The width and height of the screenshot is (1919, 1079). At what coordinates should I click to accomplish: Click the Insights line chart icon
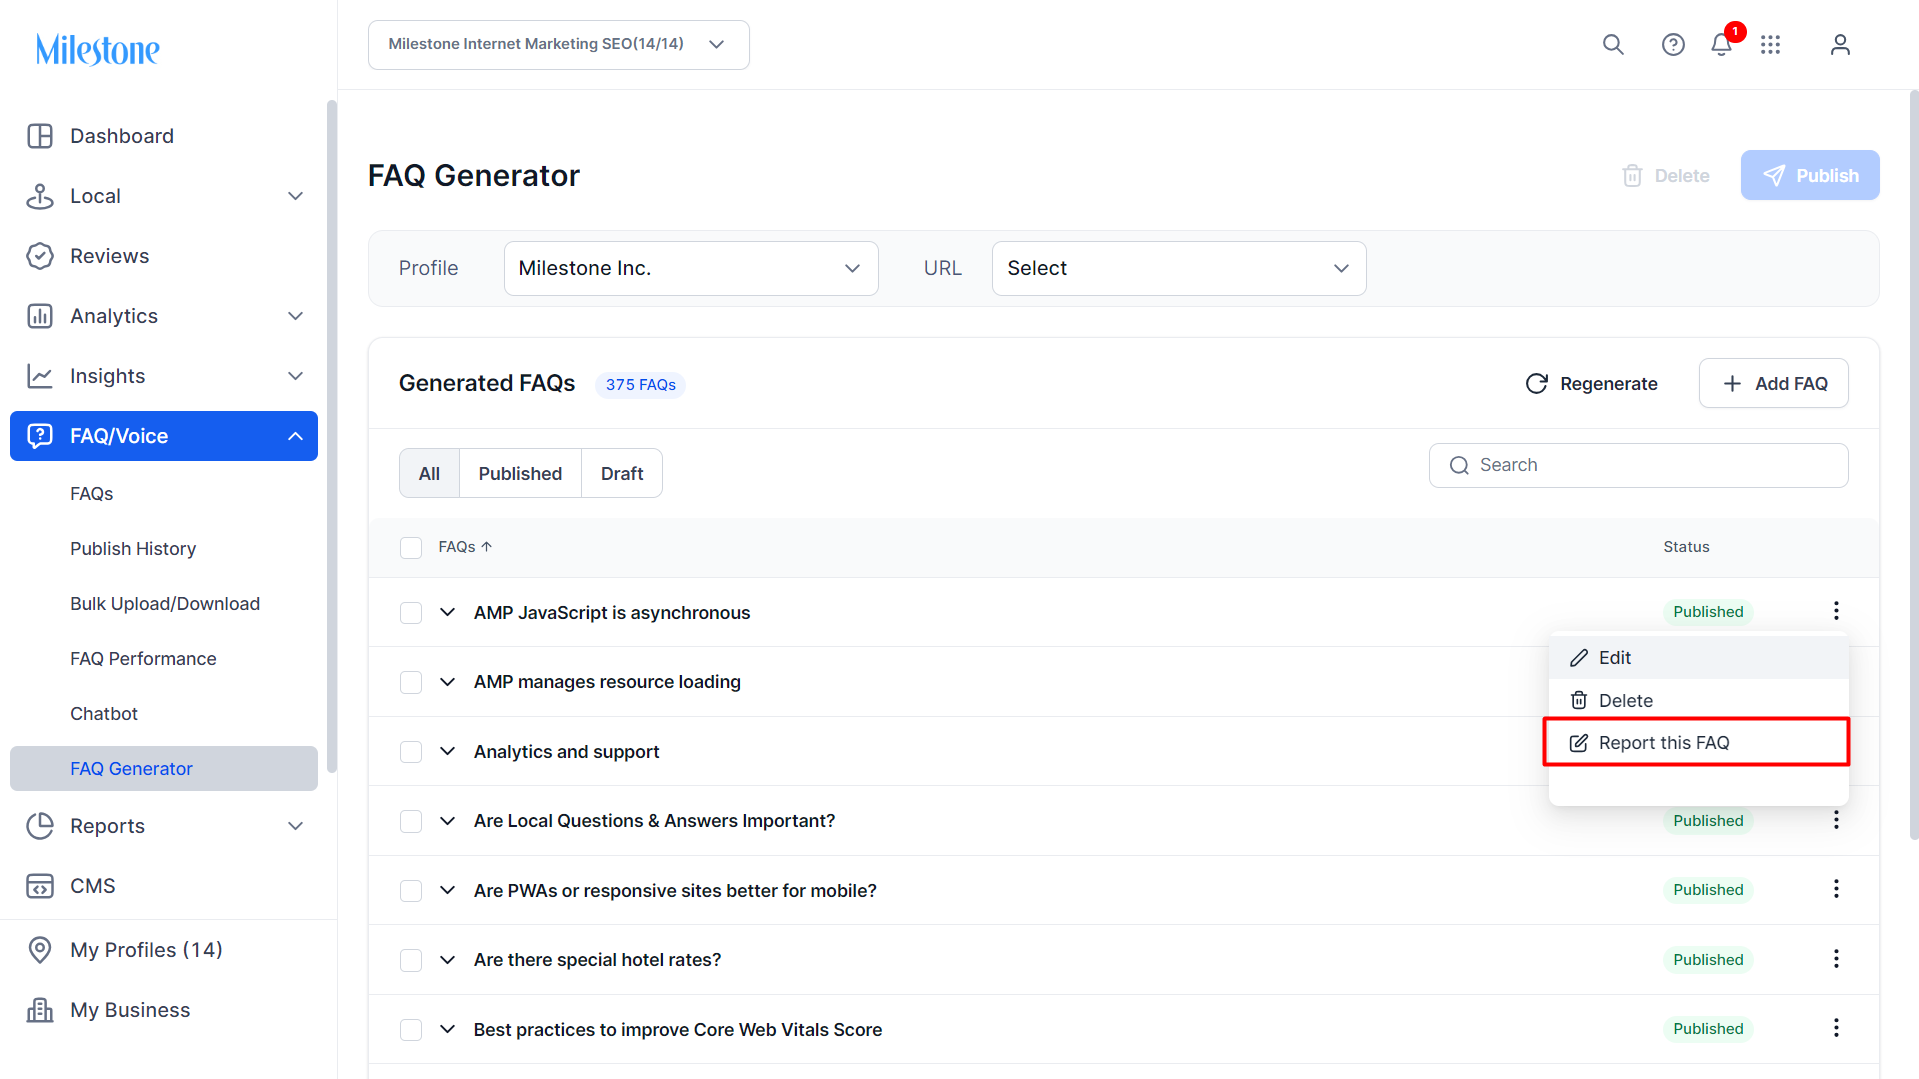(x=40, y=376)
